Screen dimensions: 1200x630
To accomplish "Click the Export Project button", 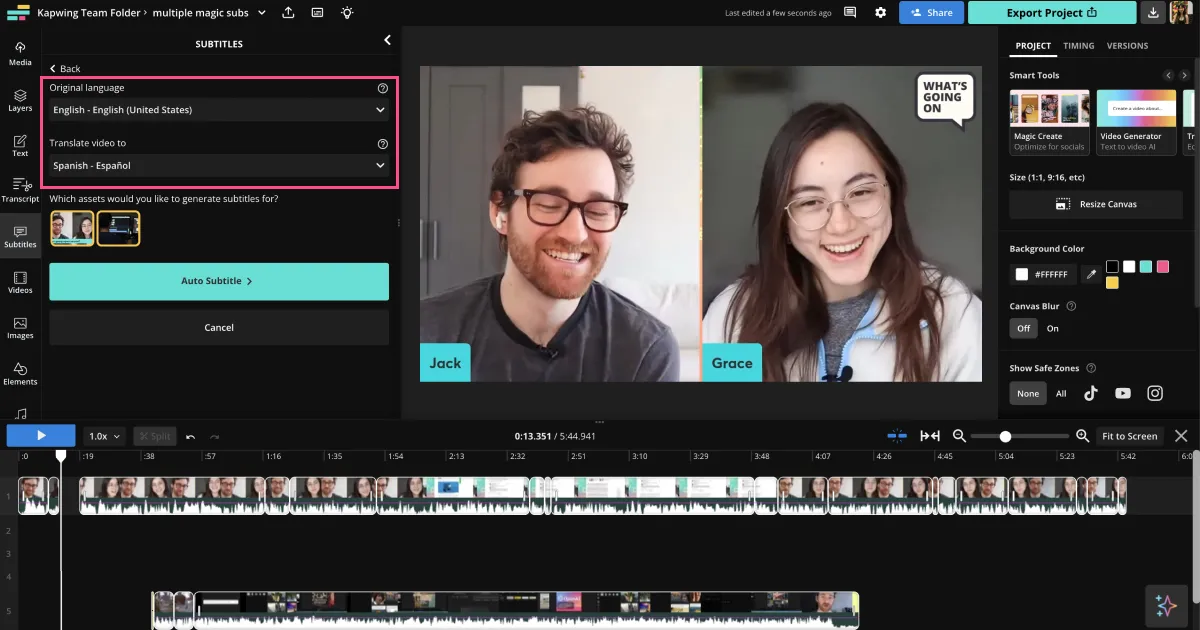I will point(1052,13).
